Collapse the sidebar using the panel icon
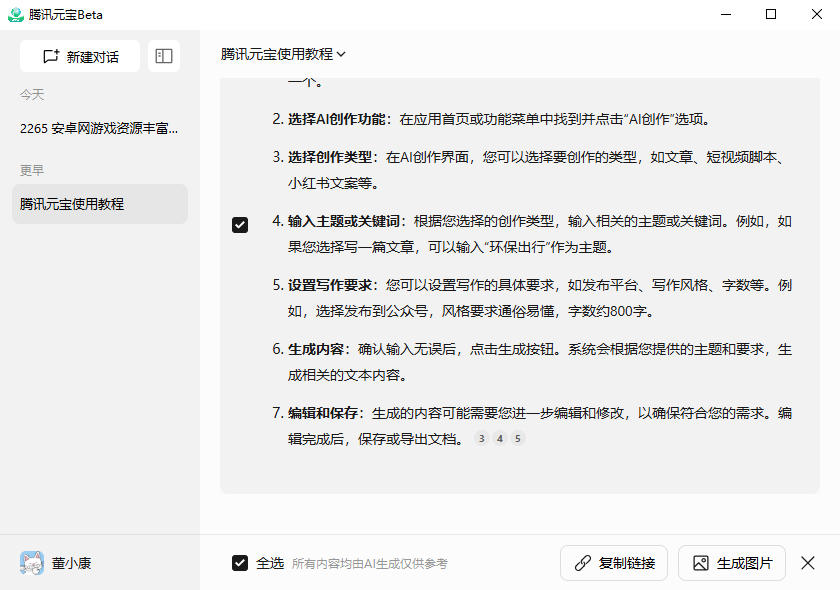Screen dimensions: 840x590 [163, 56]
